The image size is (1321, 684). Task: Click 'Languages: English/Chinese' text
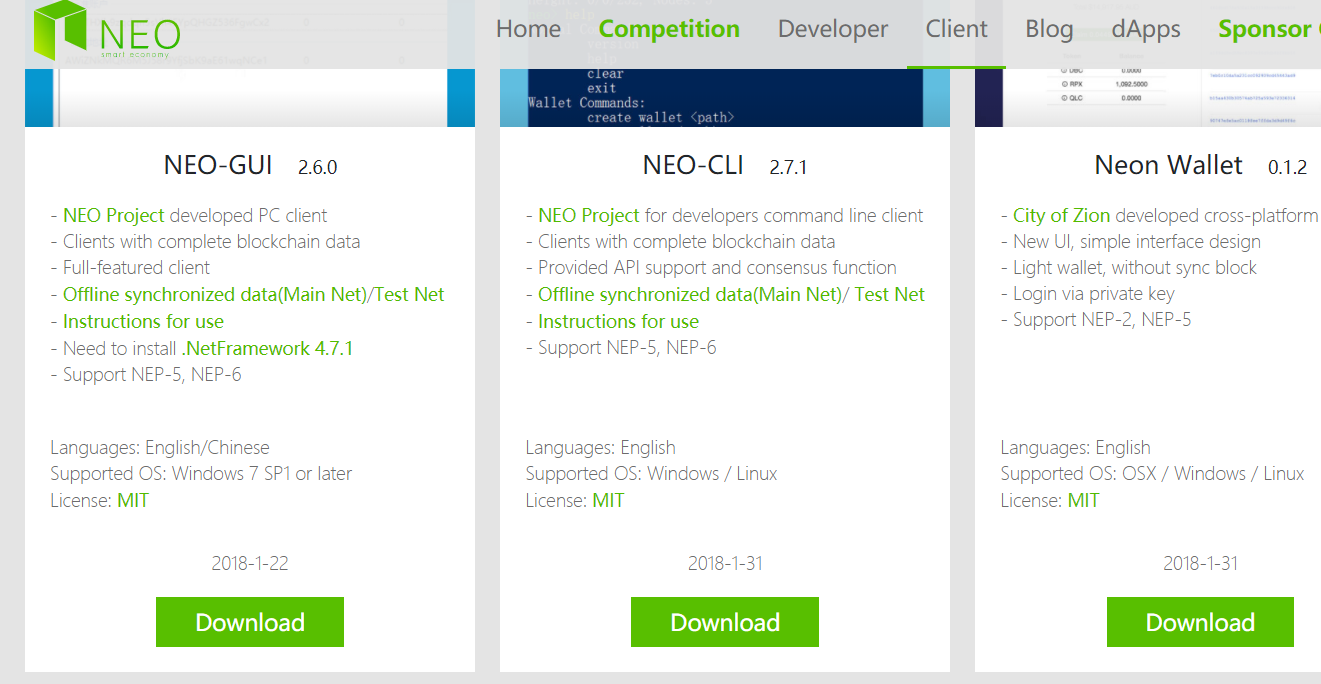160,447
